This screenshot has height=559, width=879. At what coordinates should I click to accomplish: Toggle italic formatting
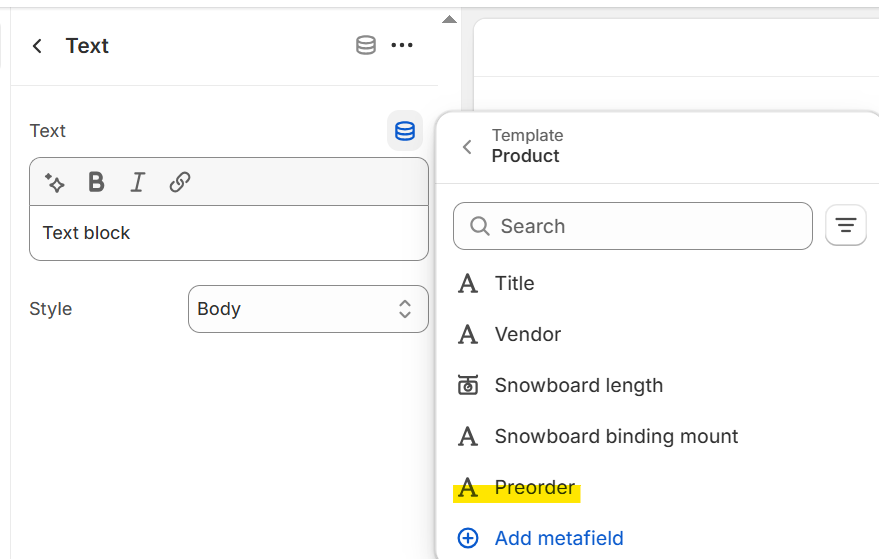coord(138,182)
